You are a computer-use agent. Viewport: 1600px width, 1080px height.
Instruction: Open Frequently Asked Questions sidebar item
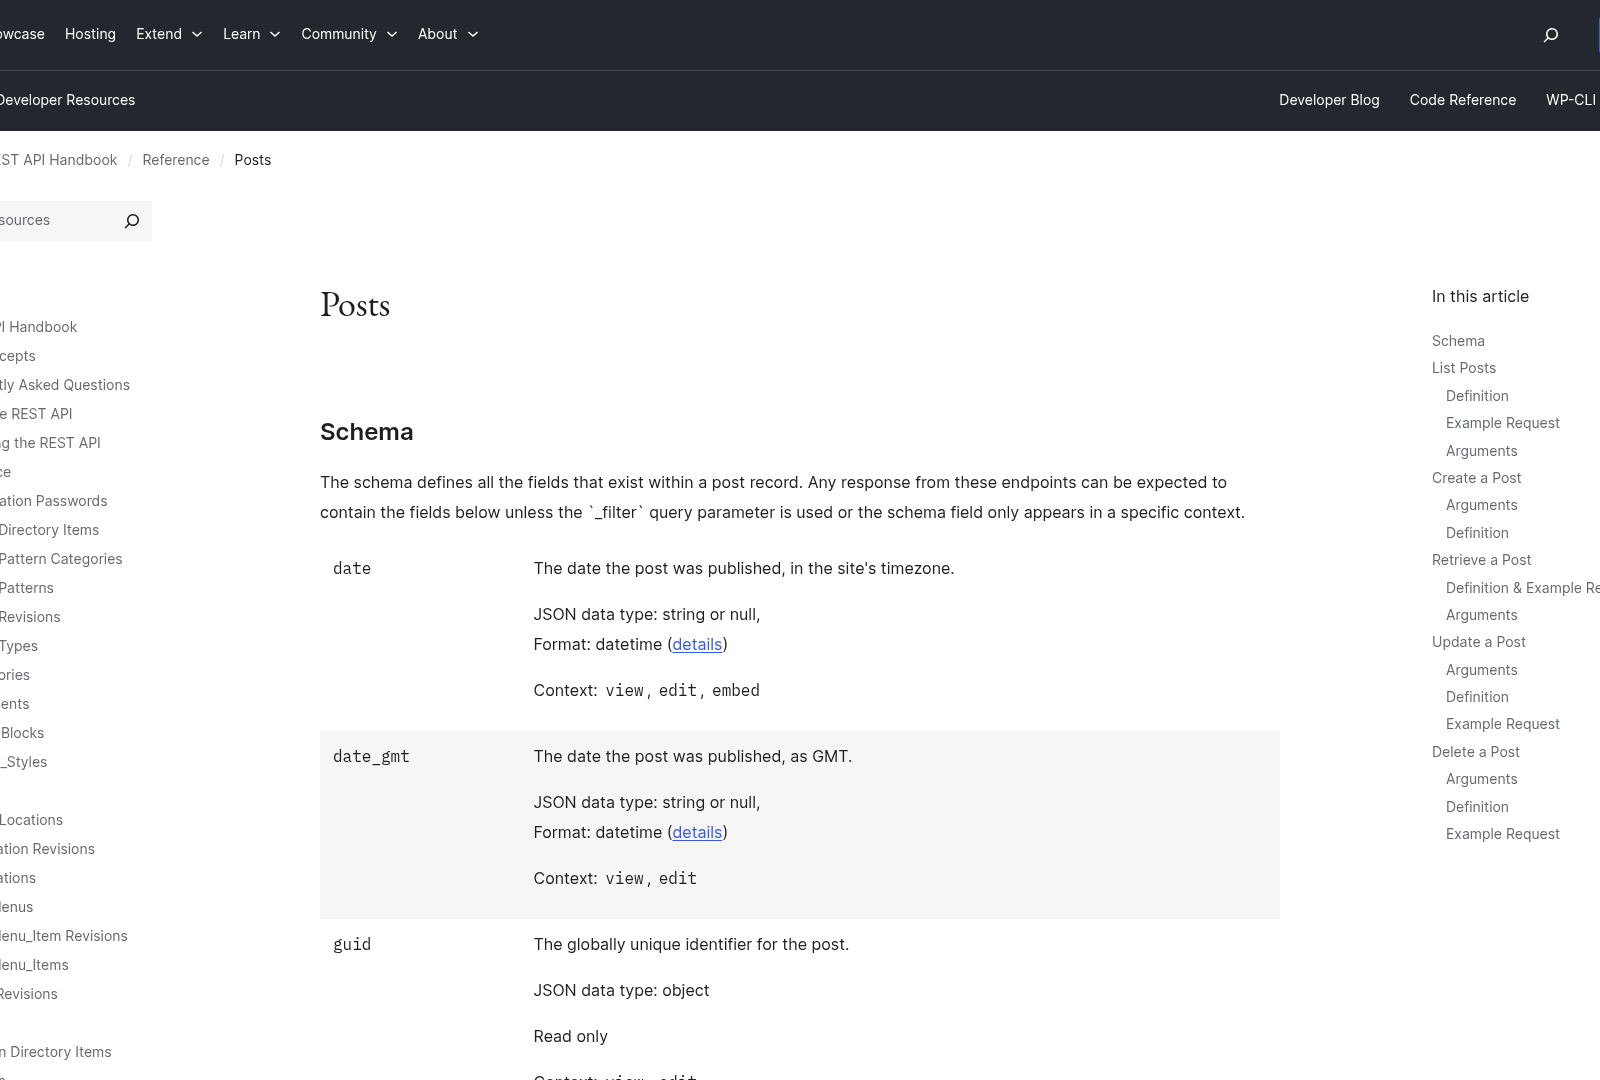click(65, 385)
